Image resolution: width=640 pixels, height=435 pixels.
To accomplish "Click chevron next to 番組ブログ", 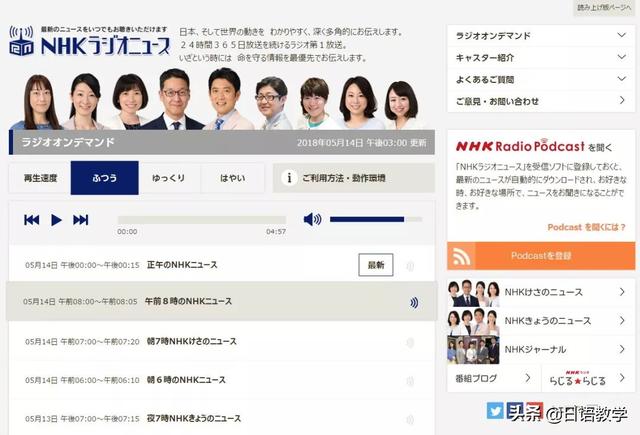I will tap(528, 378).
